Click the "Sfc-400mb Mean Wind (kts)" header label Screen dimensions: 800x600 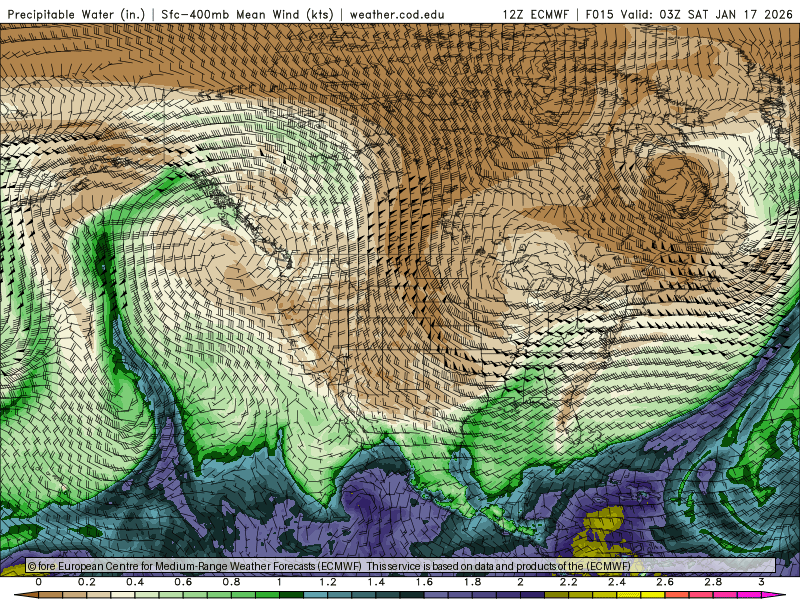pos(247,14)
